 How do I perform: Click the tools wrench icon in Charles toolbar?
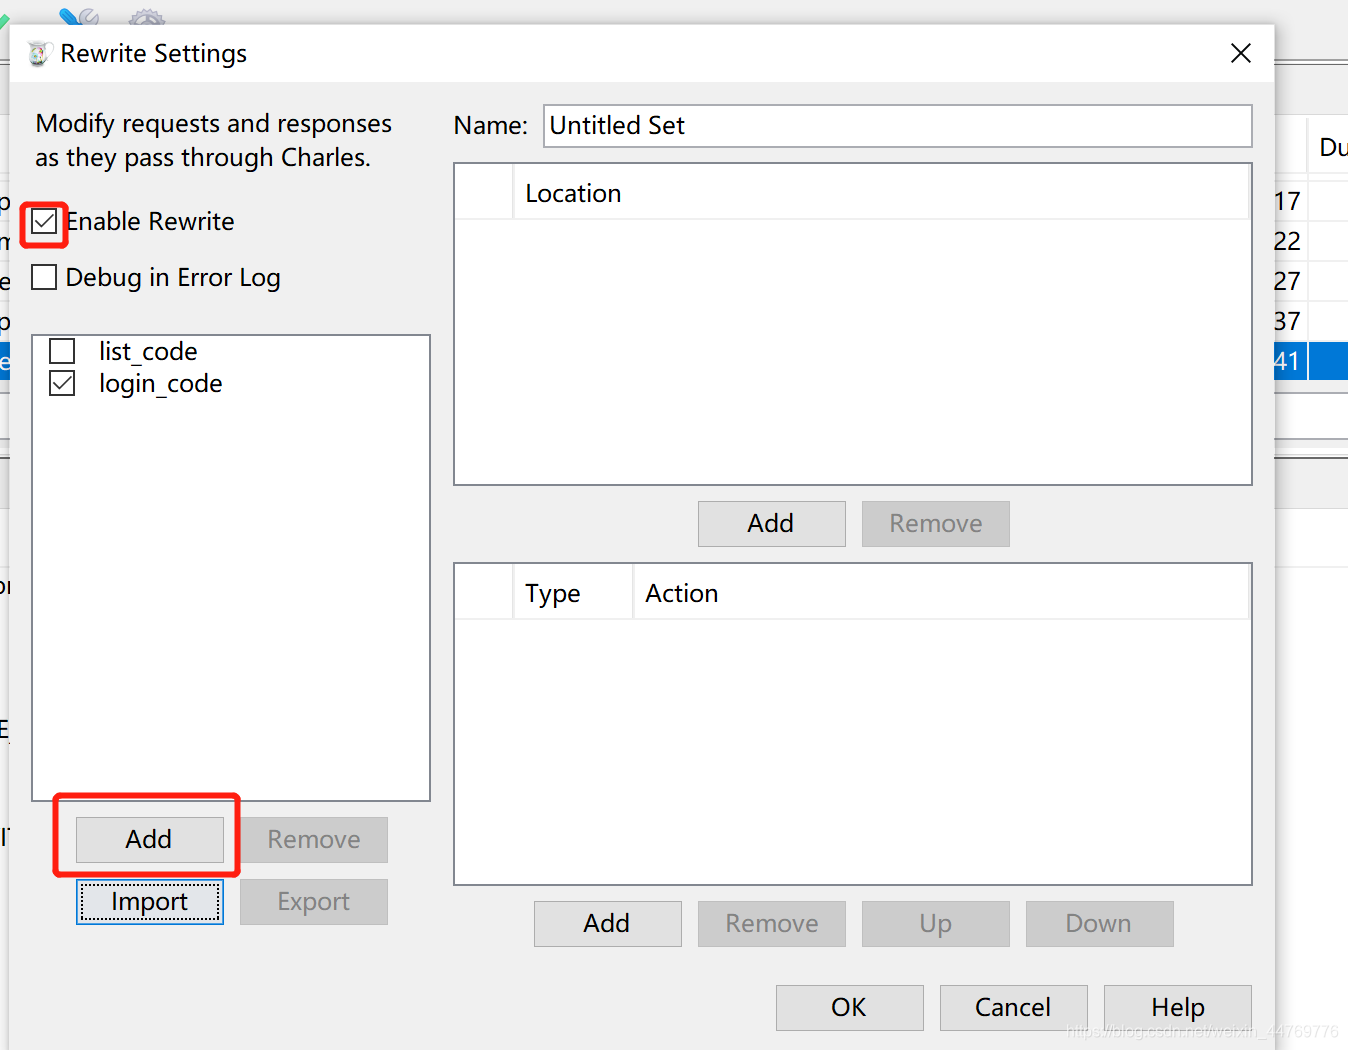tap(79, 16)
